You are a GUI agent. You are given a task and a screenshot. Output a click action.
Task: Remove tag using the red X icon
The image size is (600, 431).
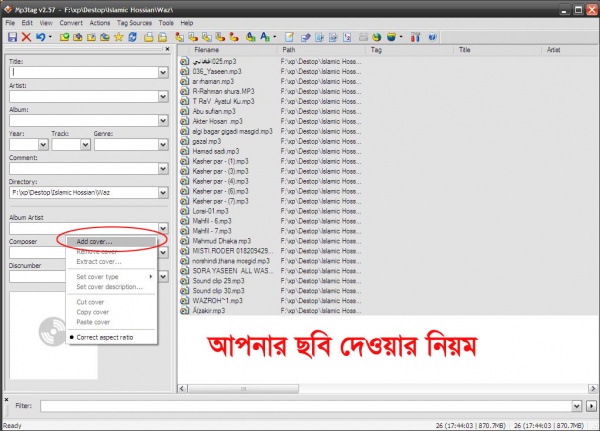tap(26, 37)
